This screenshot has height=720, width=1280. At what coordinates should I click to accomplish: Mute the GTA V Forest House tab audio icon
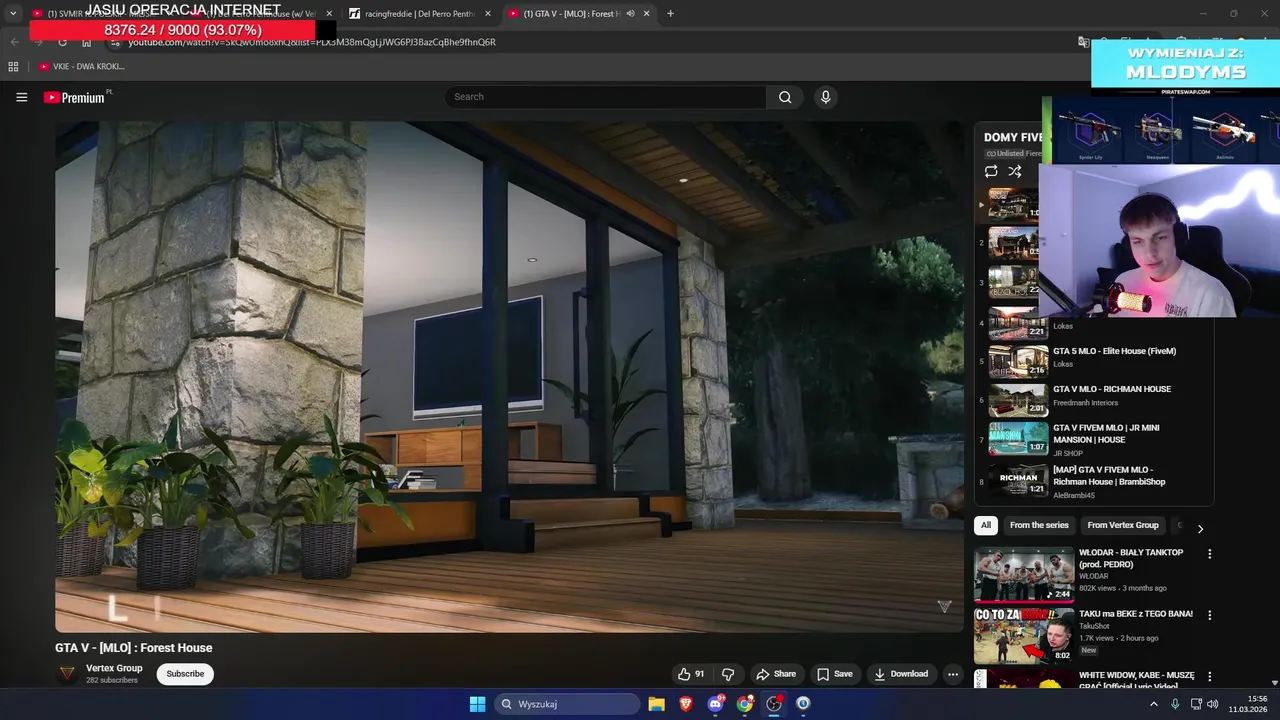point(630,14)
